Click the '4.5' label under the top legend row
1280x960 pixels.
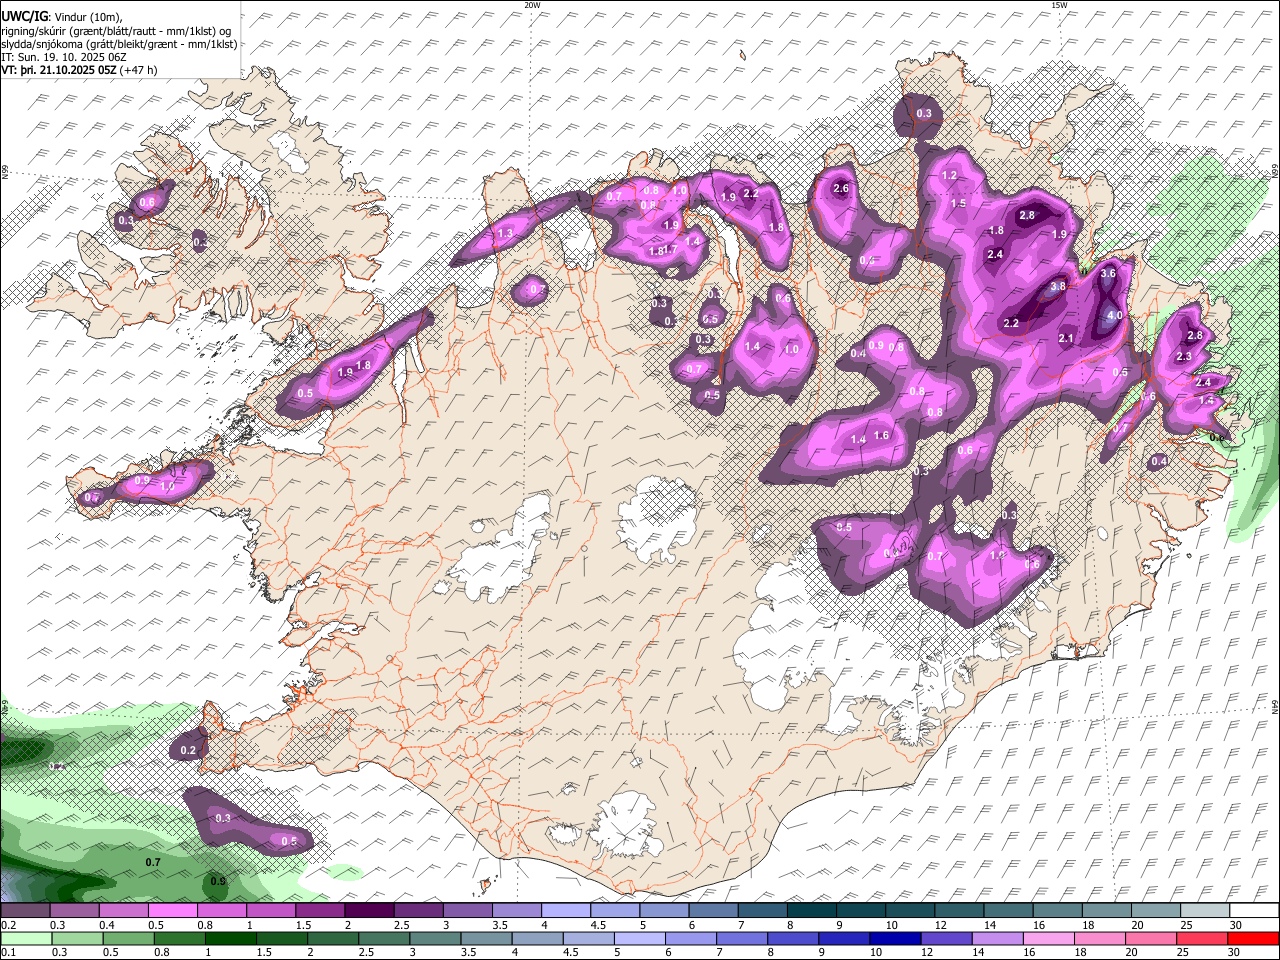coord(598,926)
